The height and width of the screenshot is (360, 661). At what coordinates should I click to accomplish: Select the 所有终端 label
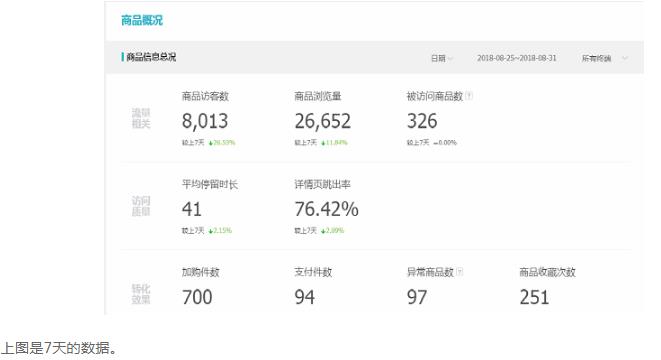[596, 58]
